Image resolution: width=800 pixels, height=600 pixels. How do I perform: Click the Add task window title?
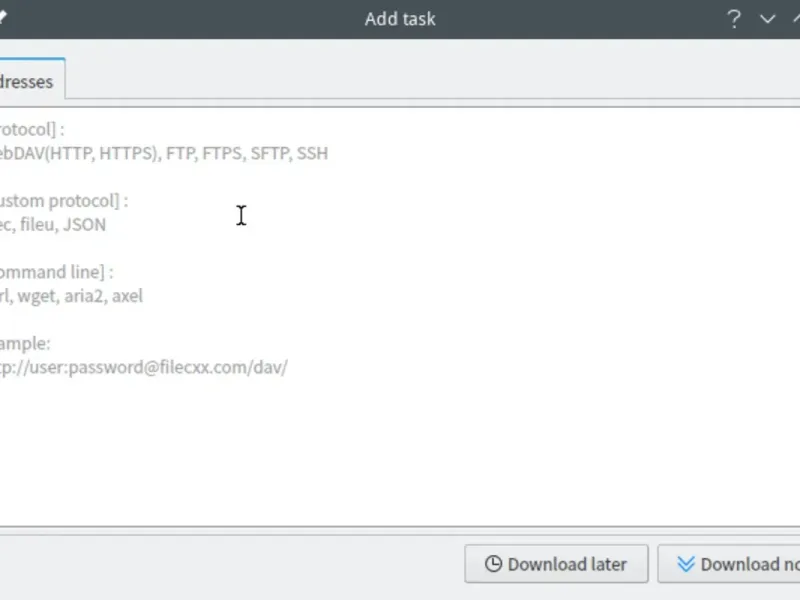(x=400, y=19)
